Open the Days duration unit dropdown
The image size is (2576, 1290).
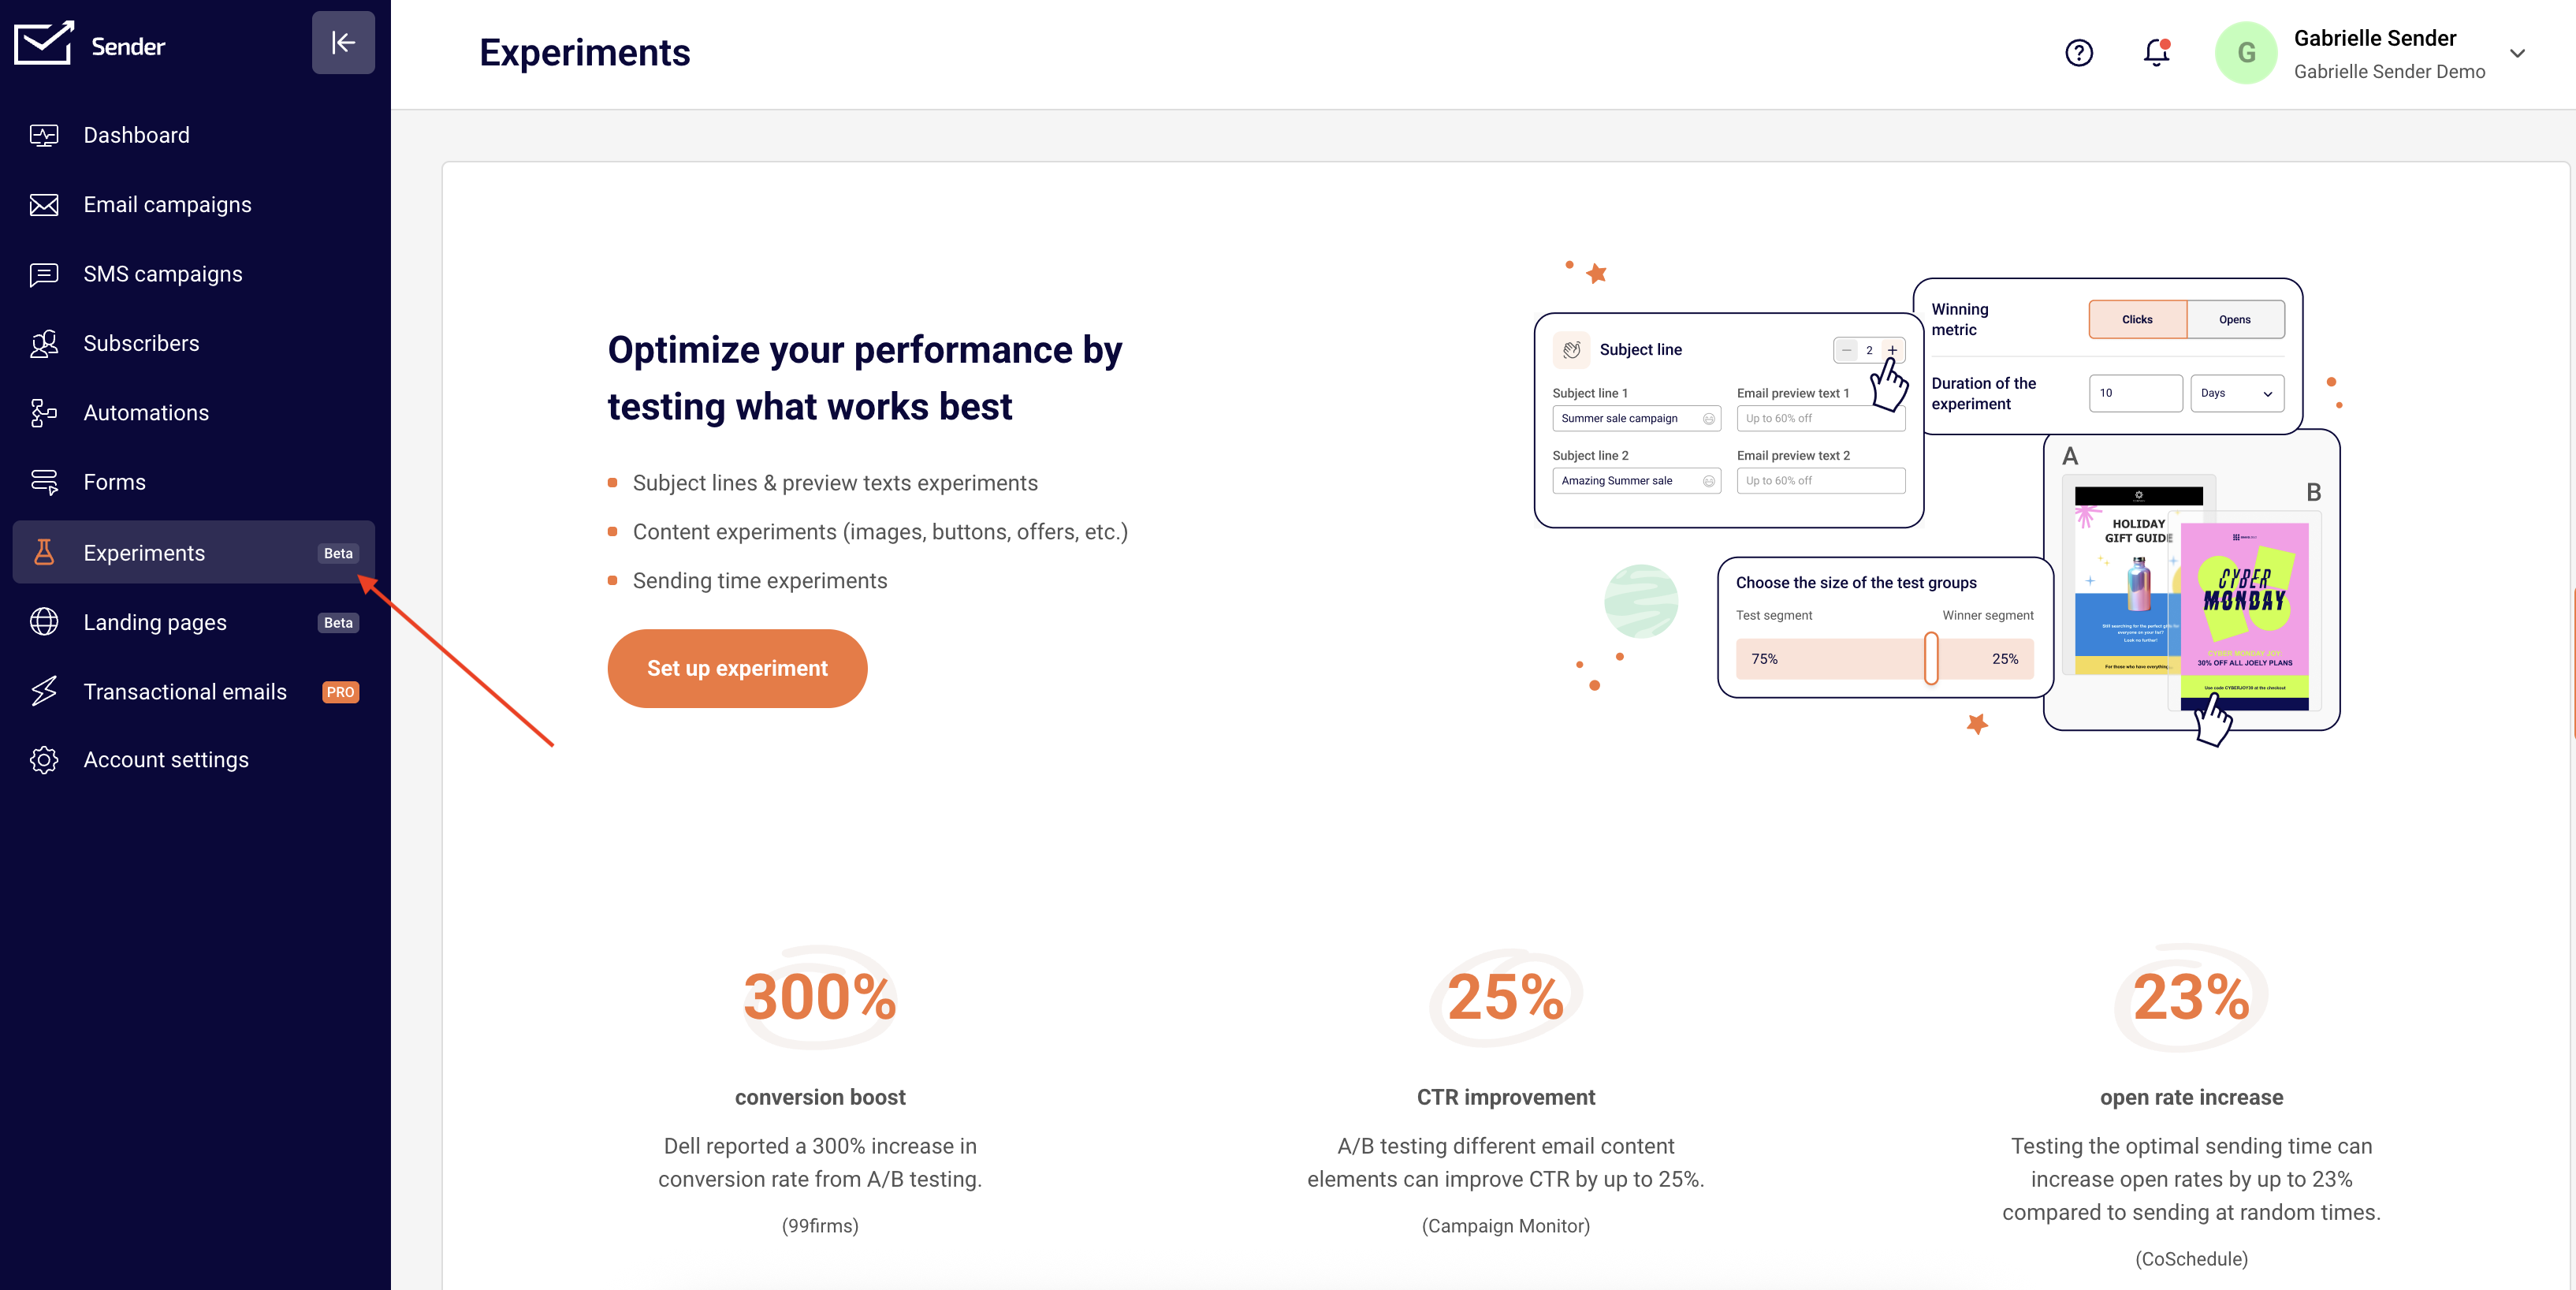pos(2236,393)
